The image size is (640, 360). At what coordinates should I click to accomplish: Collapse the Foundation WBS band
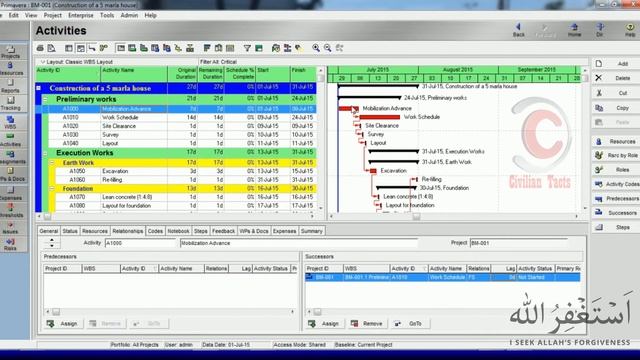click(x=52, y=189)
